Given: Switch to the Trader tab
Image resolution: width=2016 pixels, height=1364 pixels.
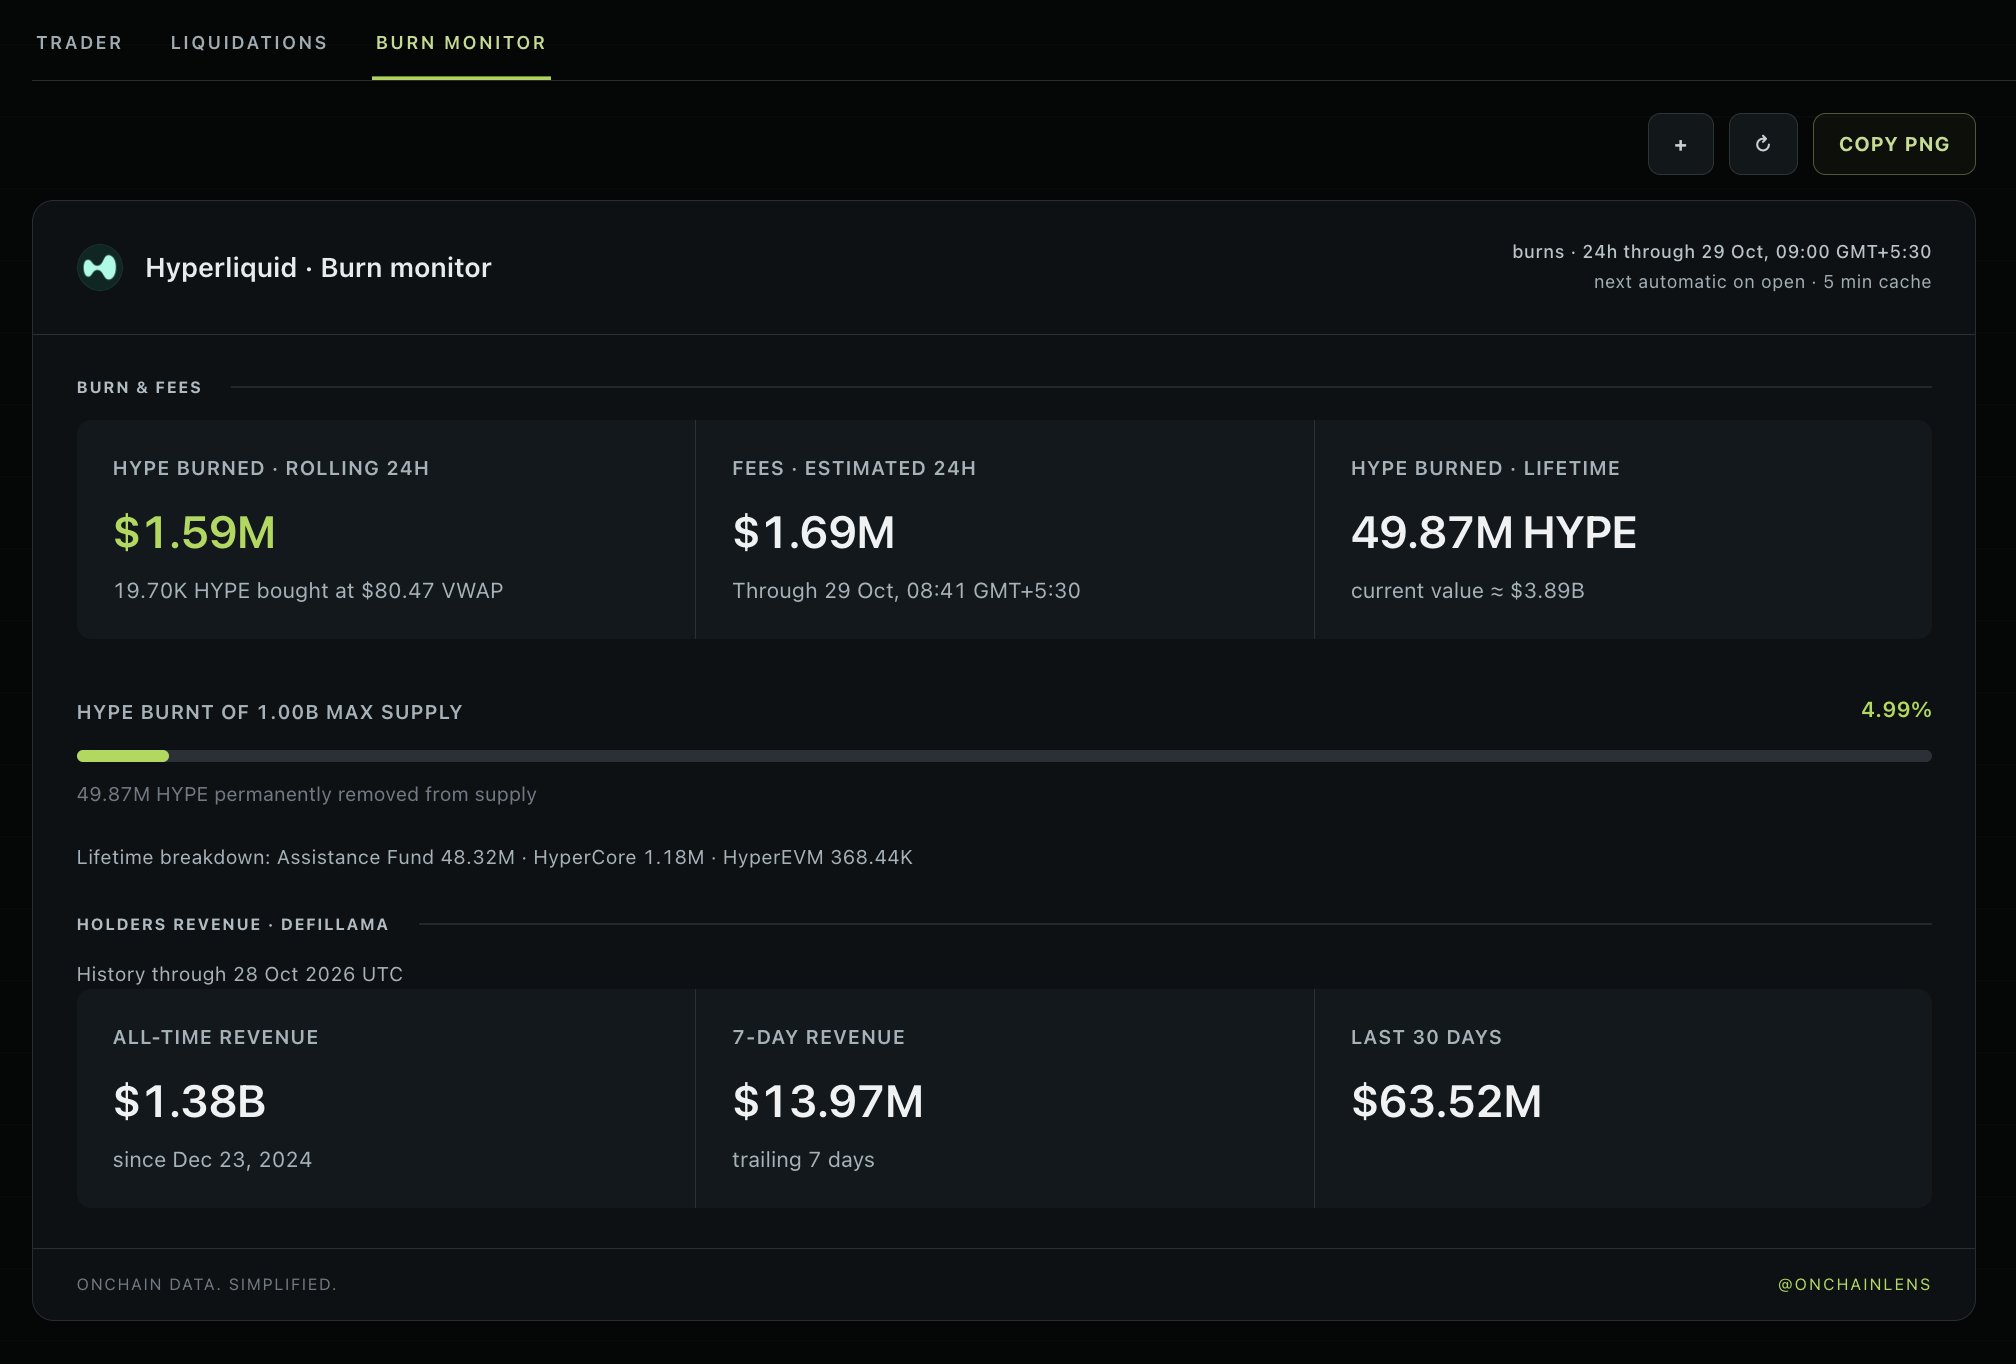Looking at the screenshot, I should click(79, 43).
